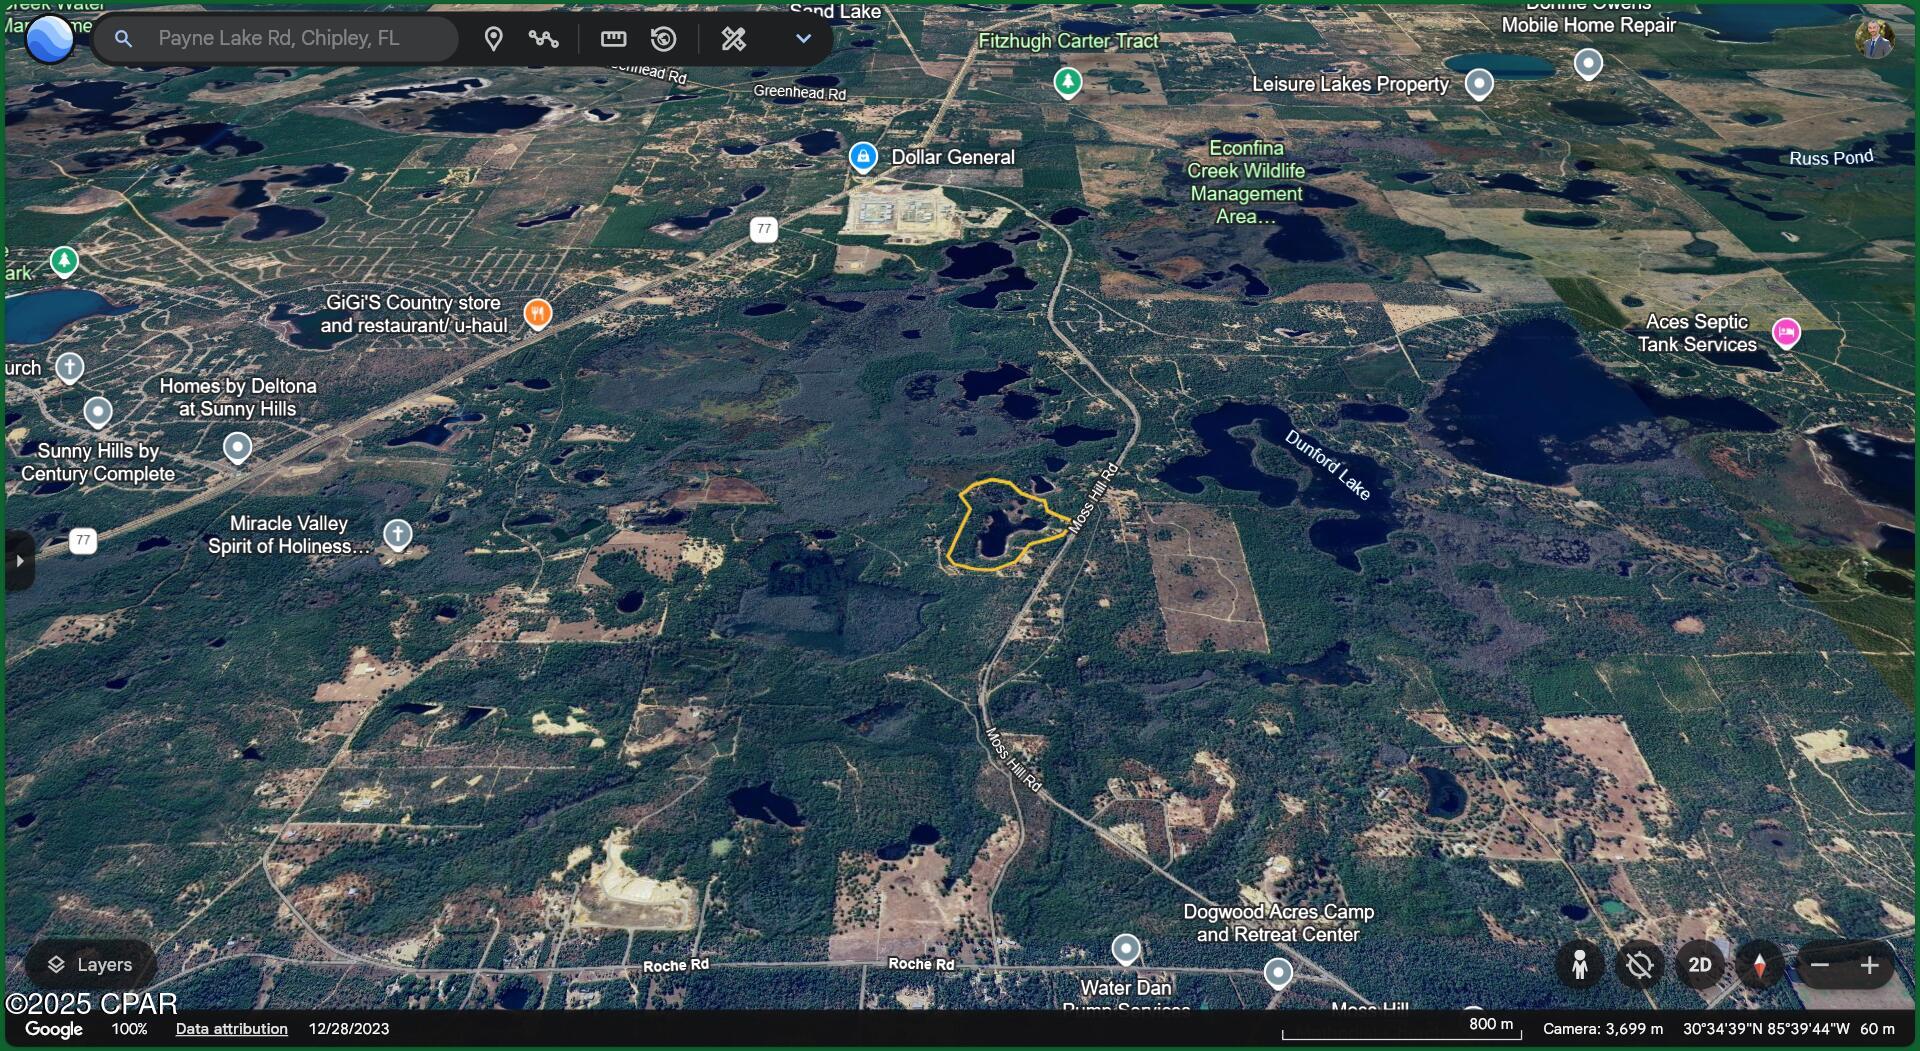
Task: Select the pencil drawing tool in the toolbar
Action: point(733,39)
